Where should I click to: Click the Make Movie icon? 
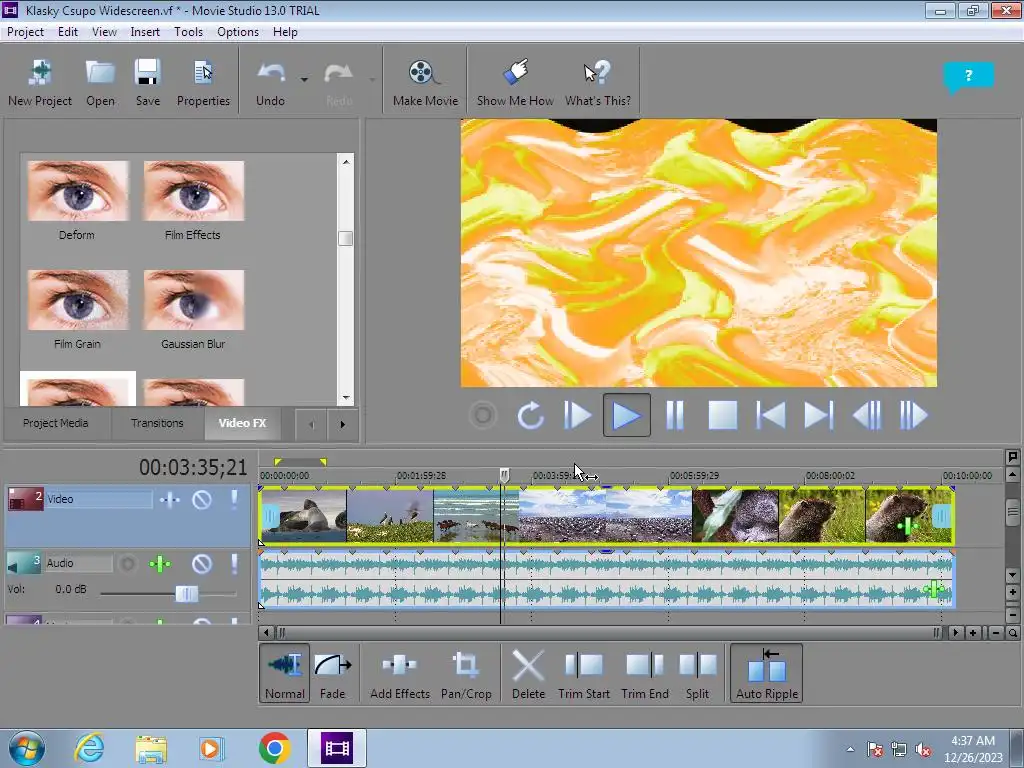click(x=424, y=73)
